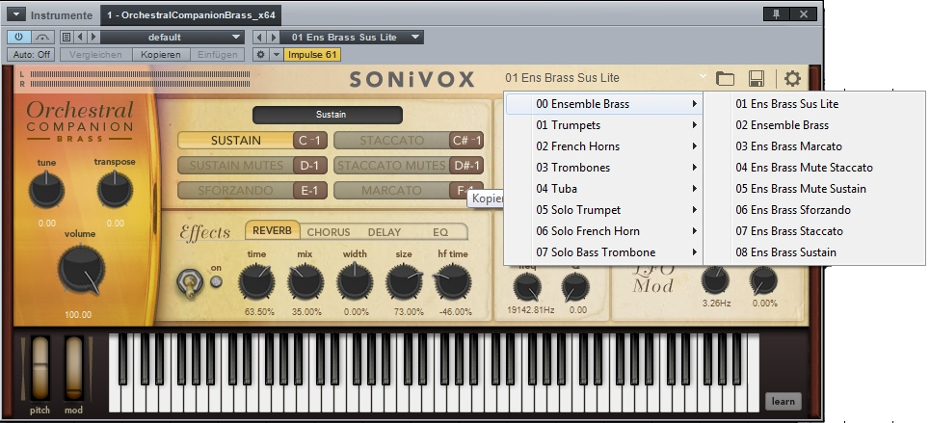Screen dimensions: 930x423
Task: Select the SUSTAIN MUTES articulation
Action: (x=235, y=166)
